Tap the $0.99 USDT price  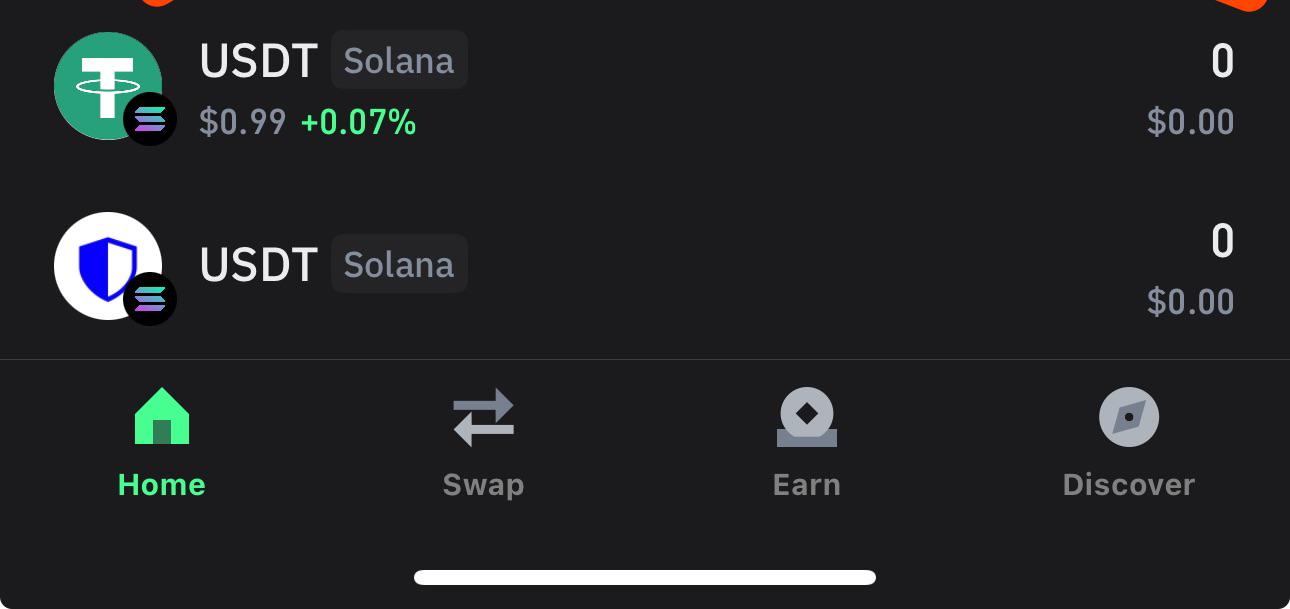(243, 121)
